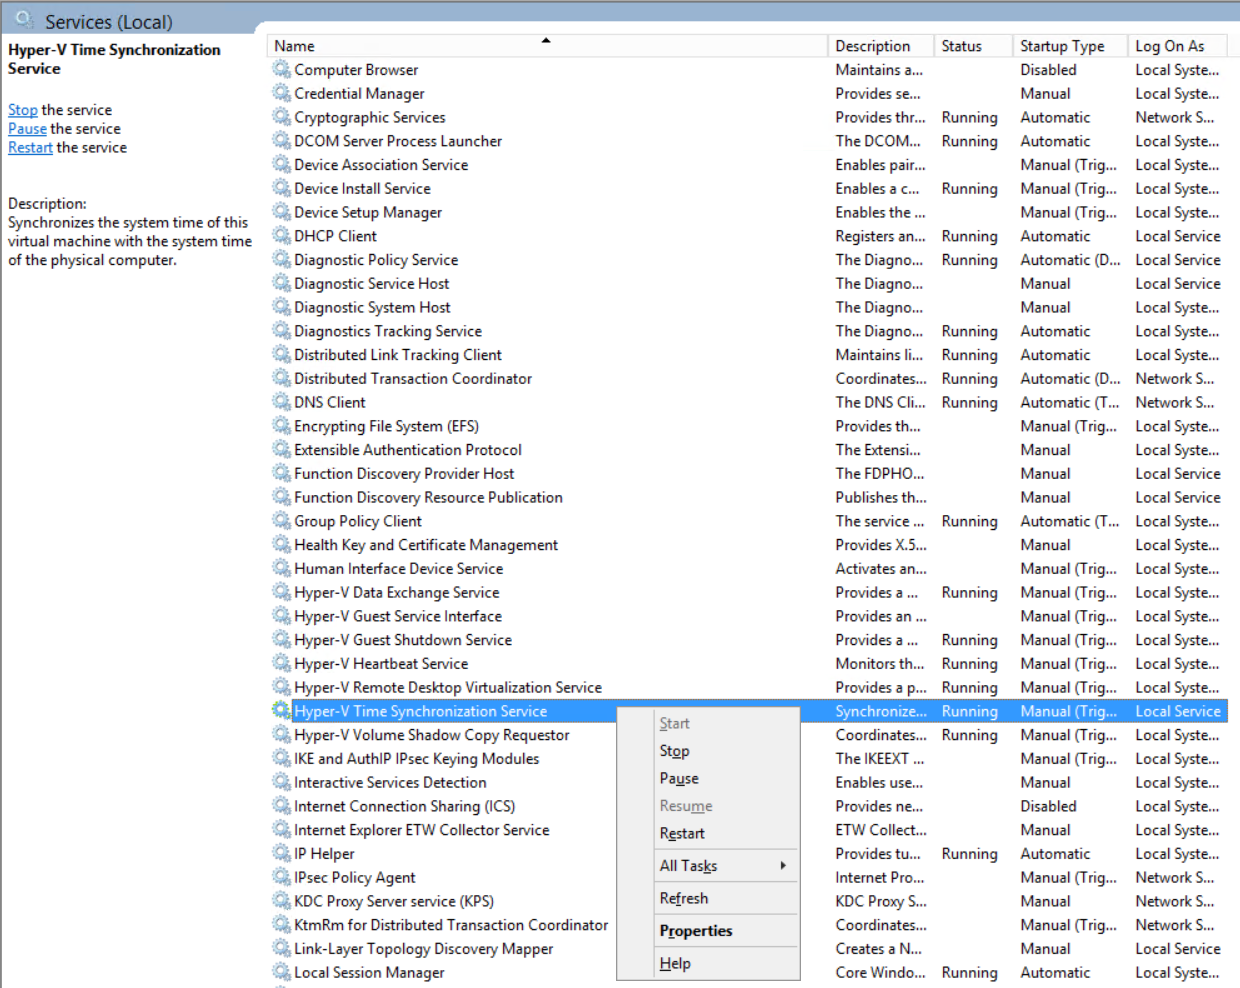Viewport: 1240px width, 988px height.
Task: Pick Stop from the context menu
Action: coord(674,750)
